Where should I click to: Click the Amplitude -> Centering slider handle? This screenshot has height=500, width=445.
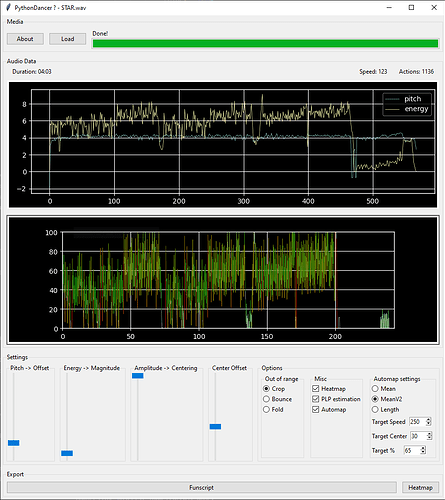pyautogui.click(x=138, y=376)
